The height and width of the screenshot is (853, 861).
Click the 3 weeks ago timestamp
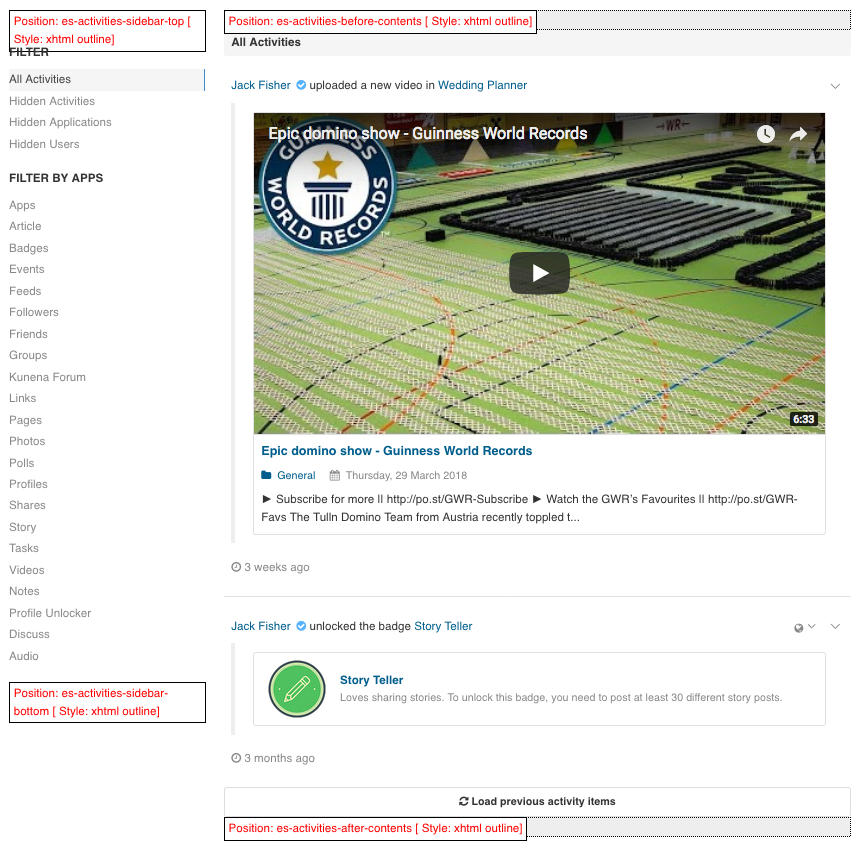point(277,567)
